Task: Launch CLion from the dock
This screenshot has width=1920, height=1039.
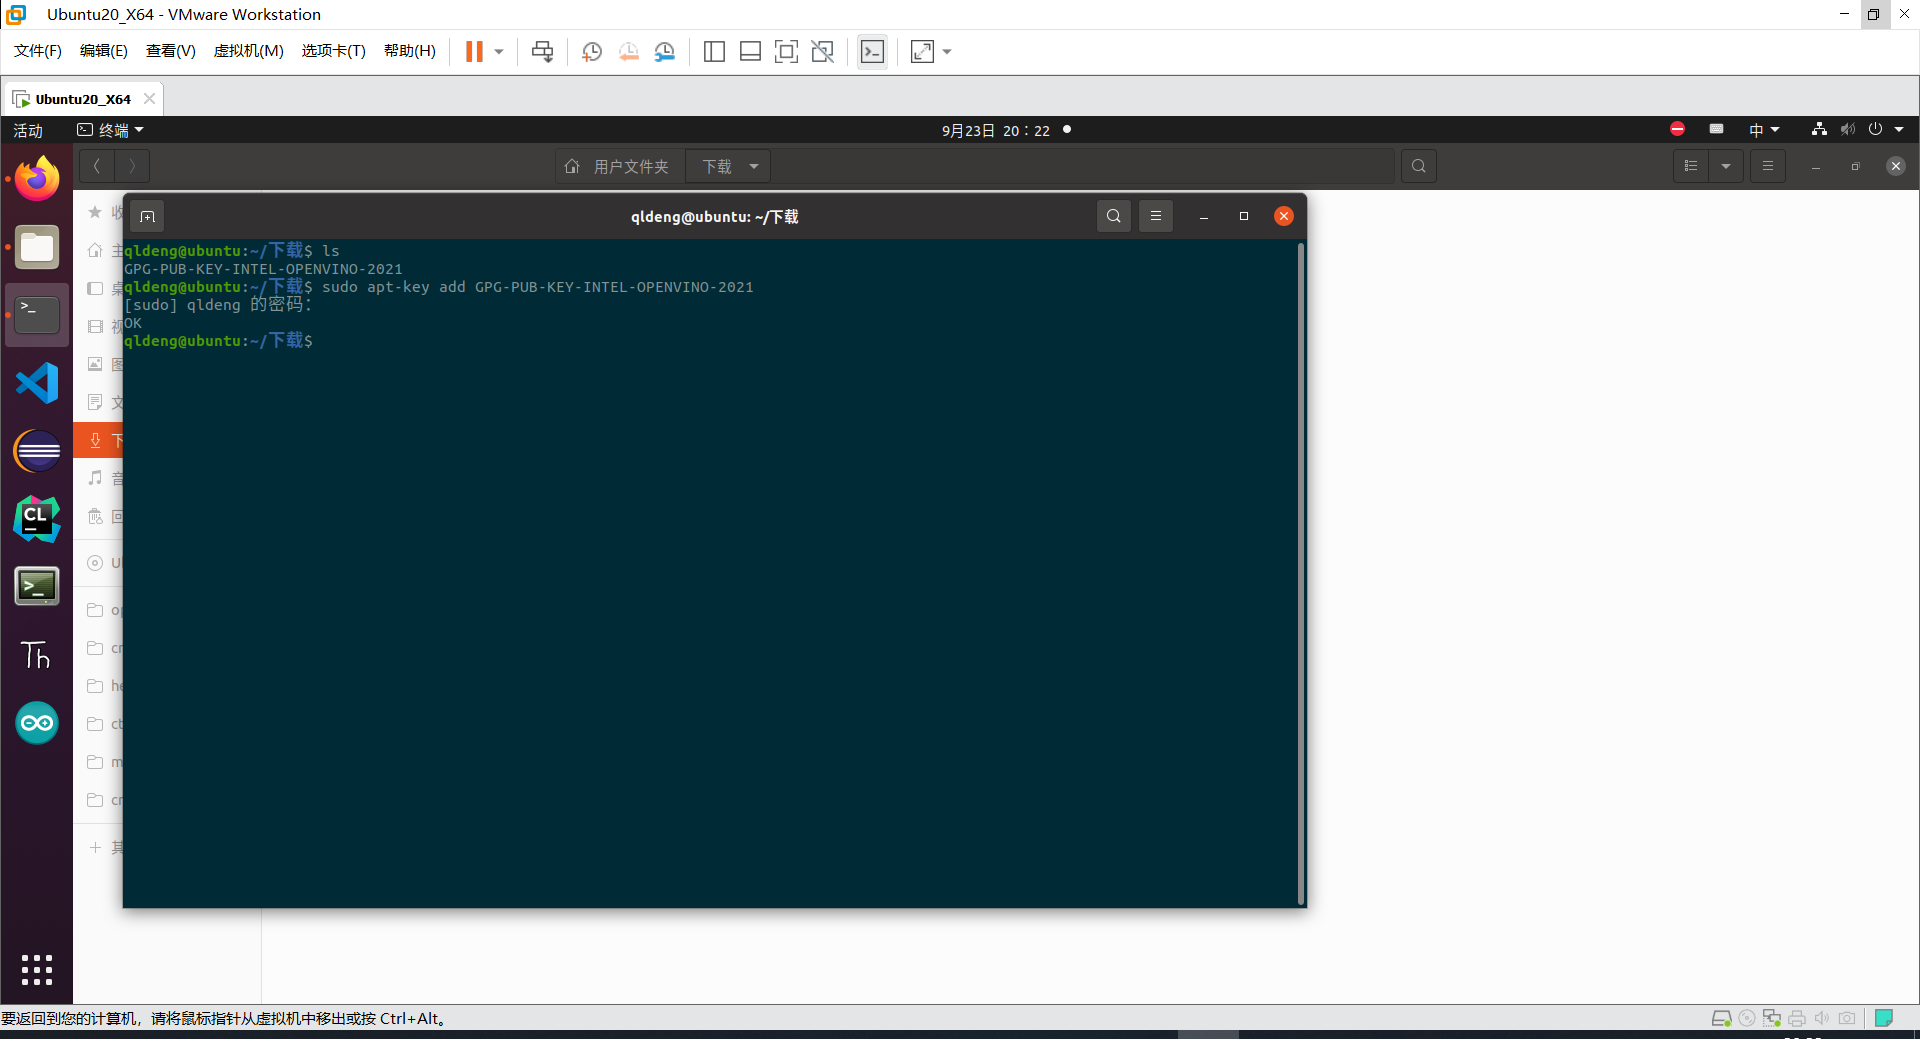Action: [37, 519]
